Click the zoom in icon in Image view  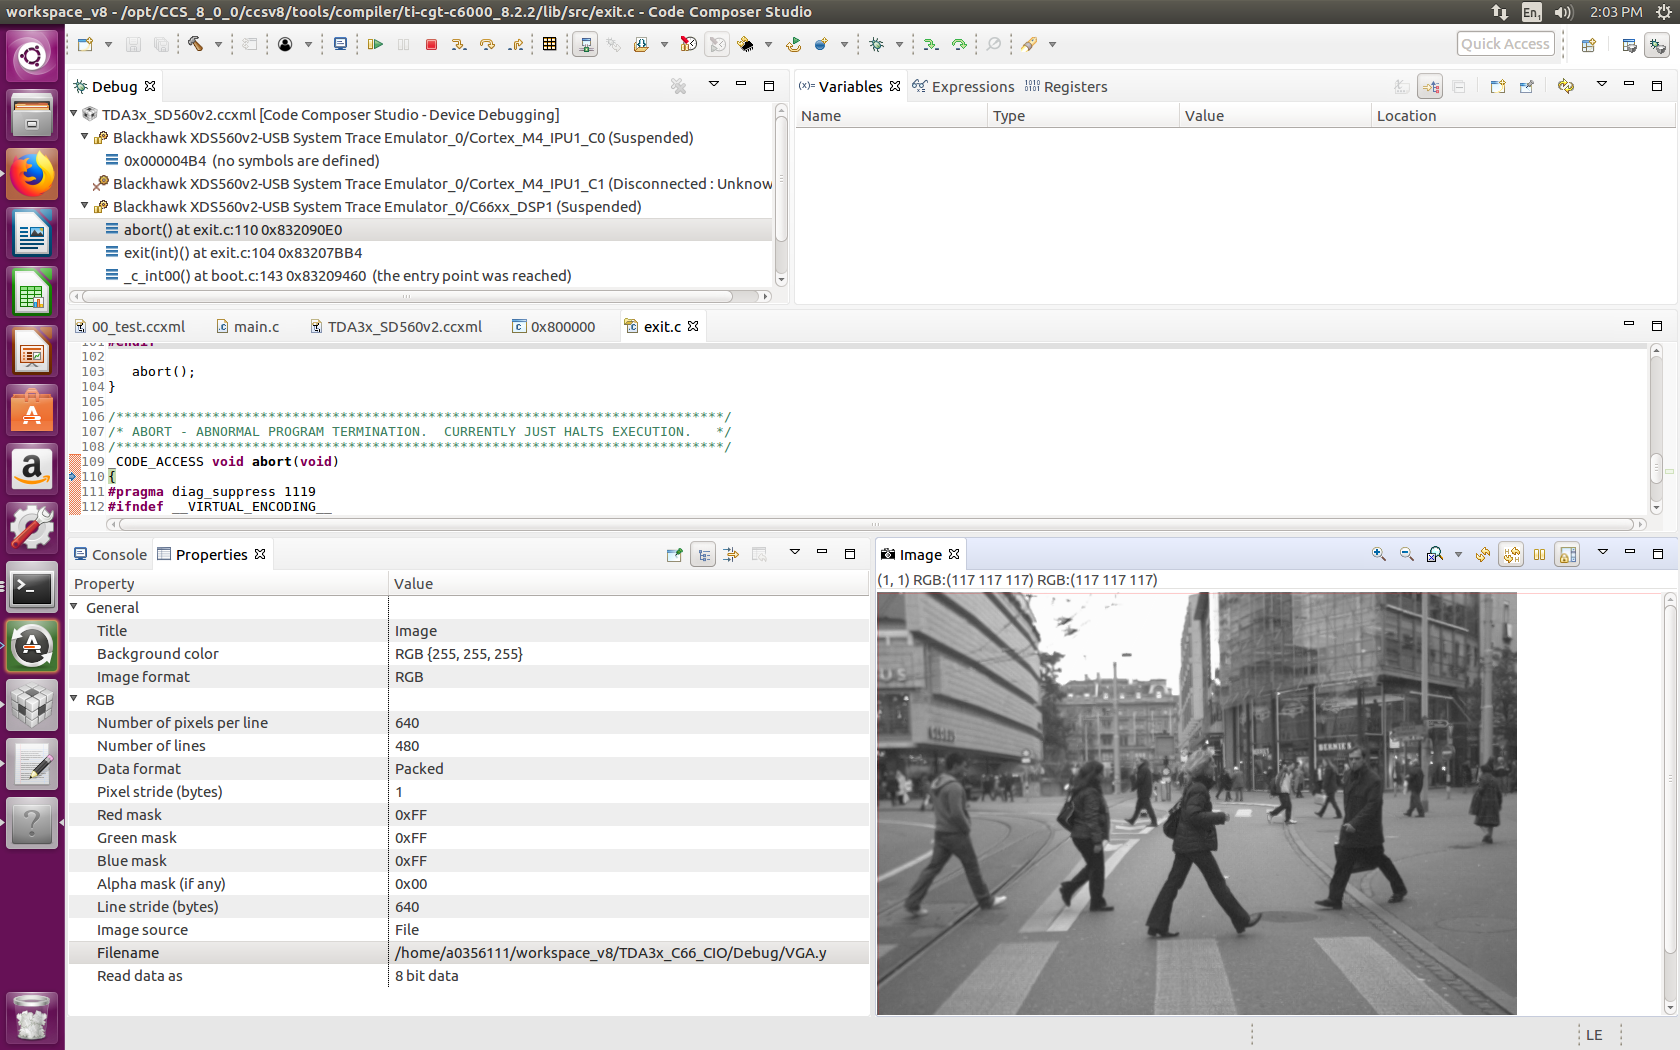(1379, 555)
